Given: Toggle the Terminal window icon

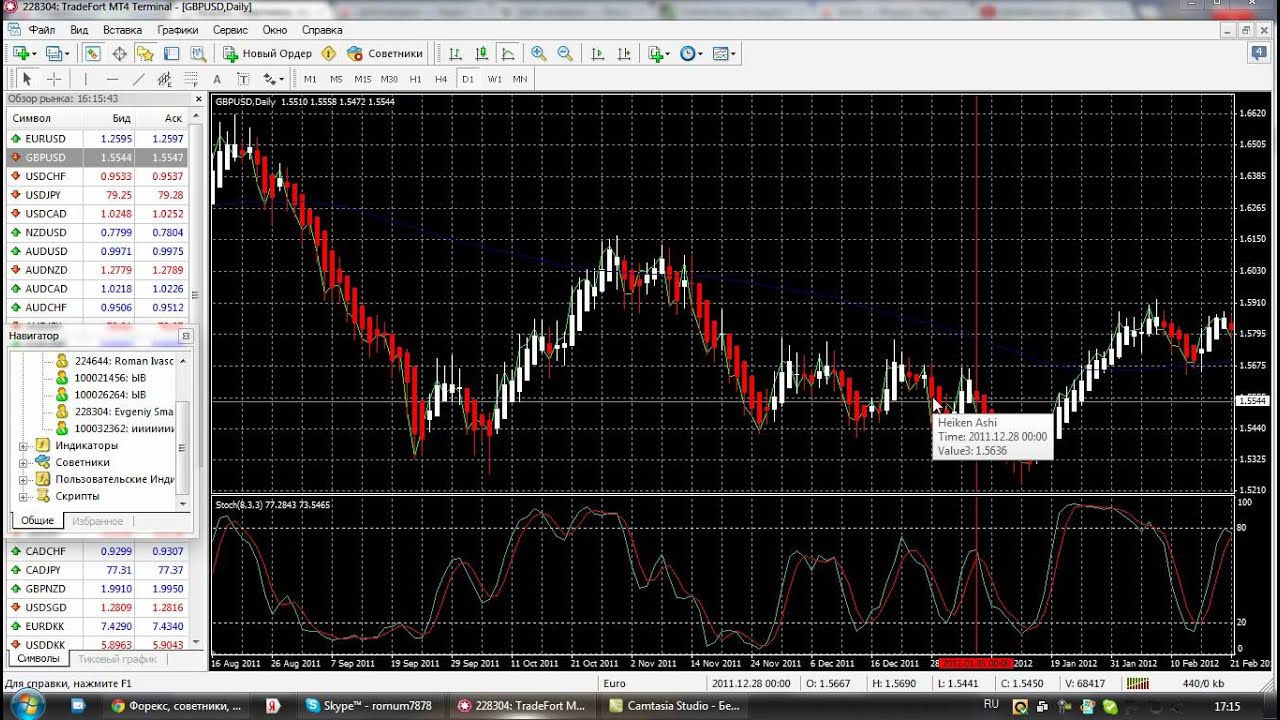Looking at the screenshot, I should (x=171, y=53).
